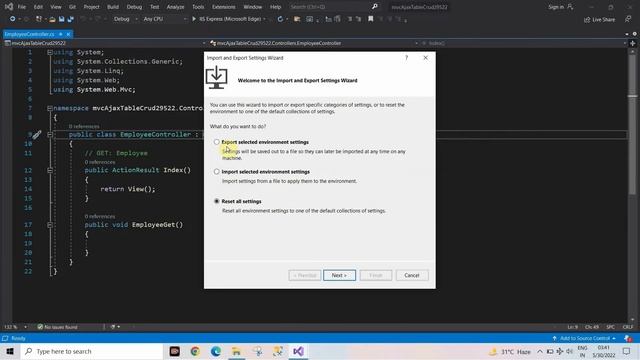The image size is (640, 360).
Task: Open the Help menu
Action: 276,7
